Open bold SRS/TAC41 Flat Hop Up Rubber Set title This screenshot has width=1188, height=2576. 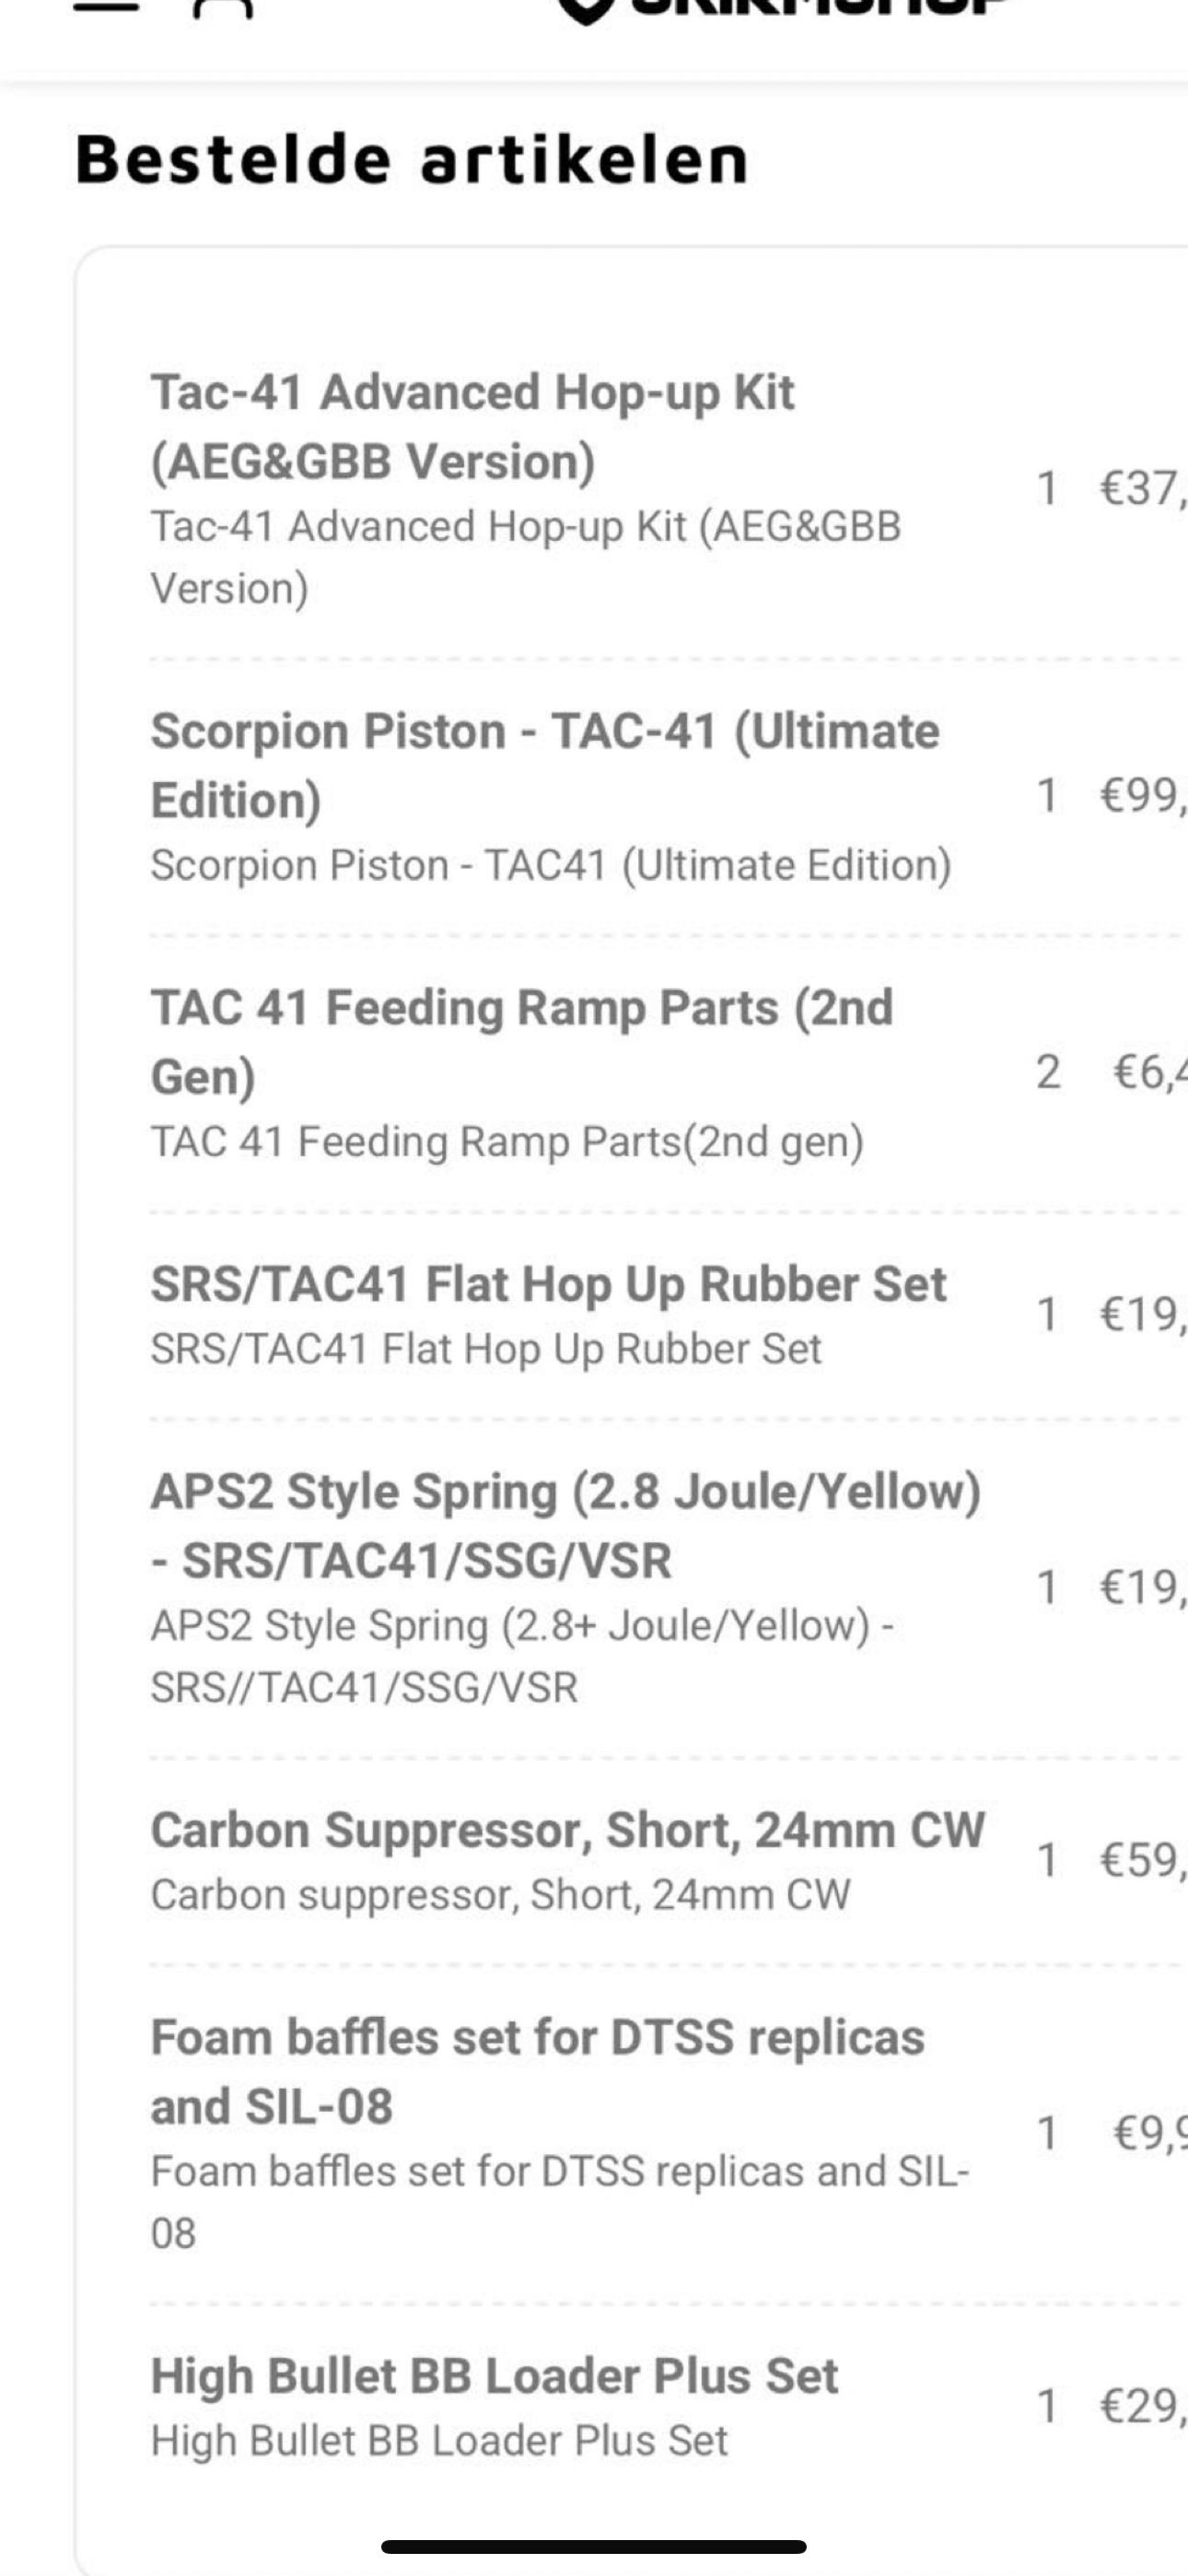[548, 1284]
